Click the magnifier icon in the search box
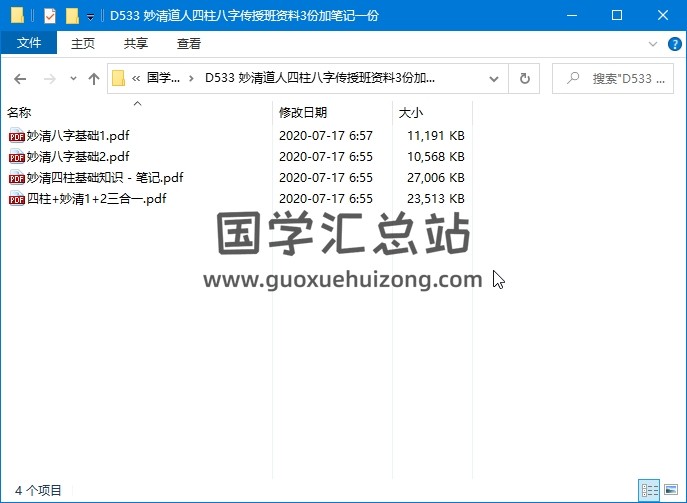This screenshot has width=687, height=503. click(573, 78)
